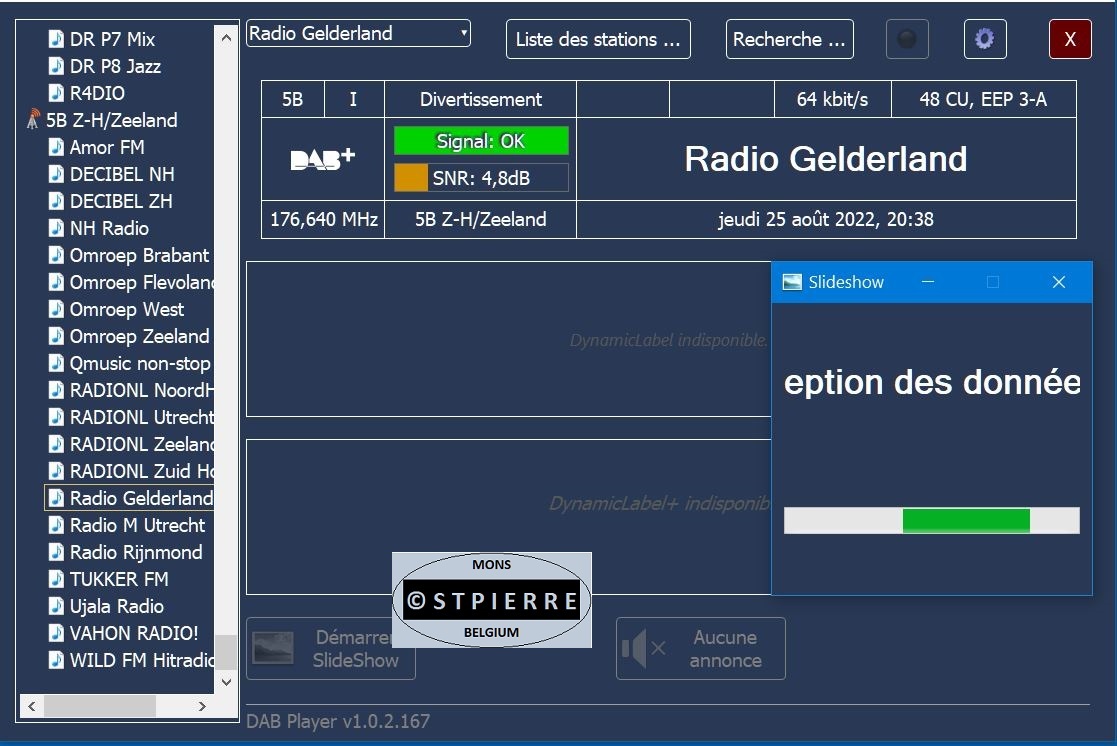Click the Aucune annonce button
Screen dimensions: 1117x746
[x=701, y=648]
